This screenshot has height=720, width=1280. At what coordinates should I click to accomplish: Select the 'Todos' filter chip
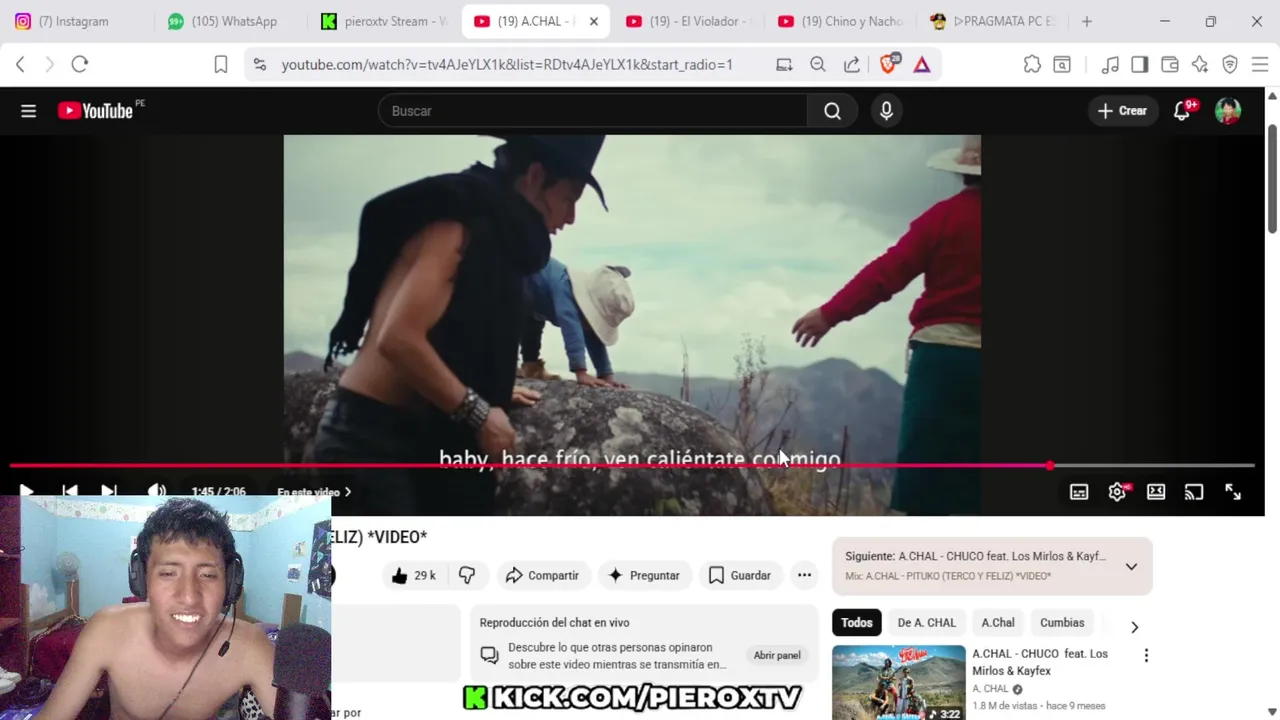tap(856, 622)
